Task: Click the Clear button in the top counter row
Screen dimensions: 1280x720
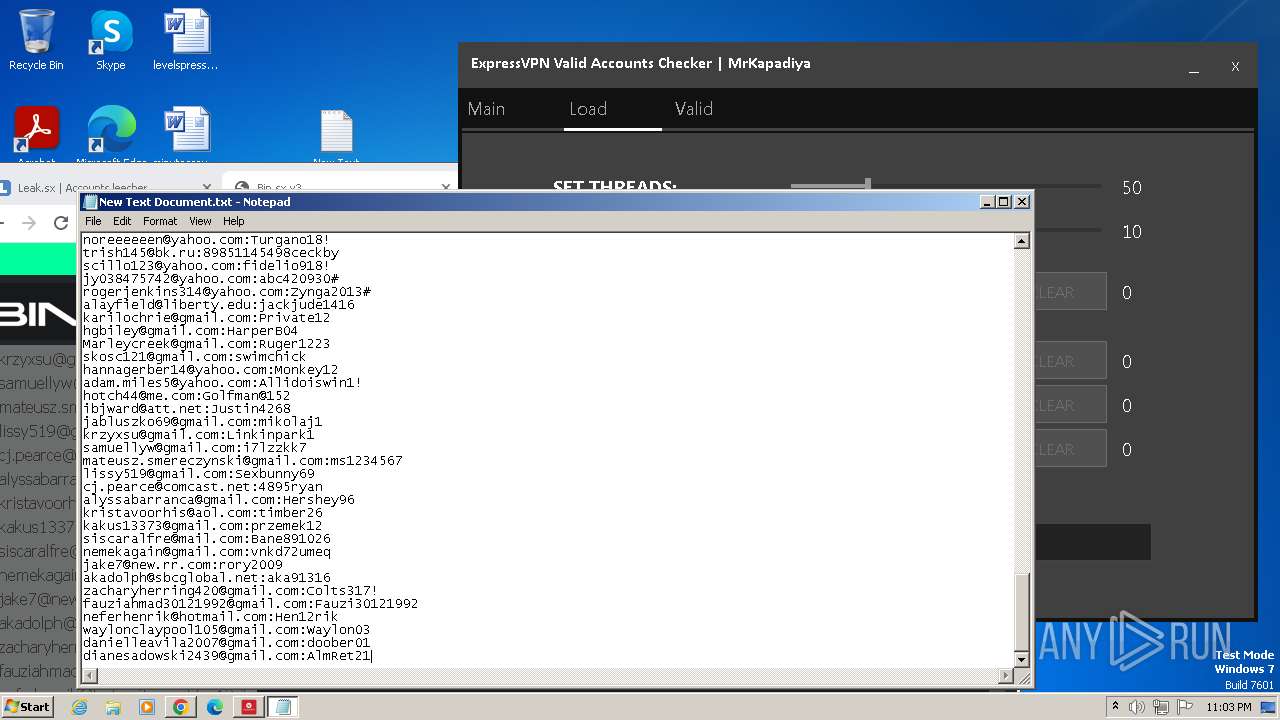Action: (x=1070, y=292)
